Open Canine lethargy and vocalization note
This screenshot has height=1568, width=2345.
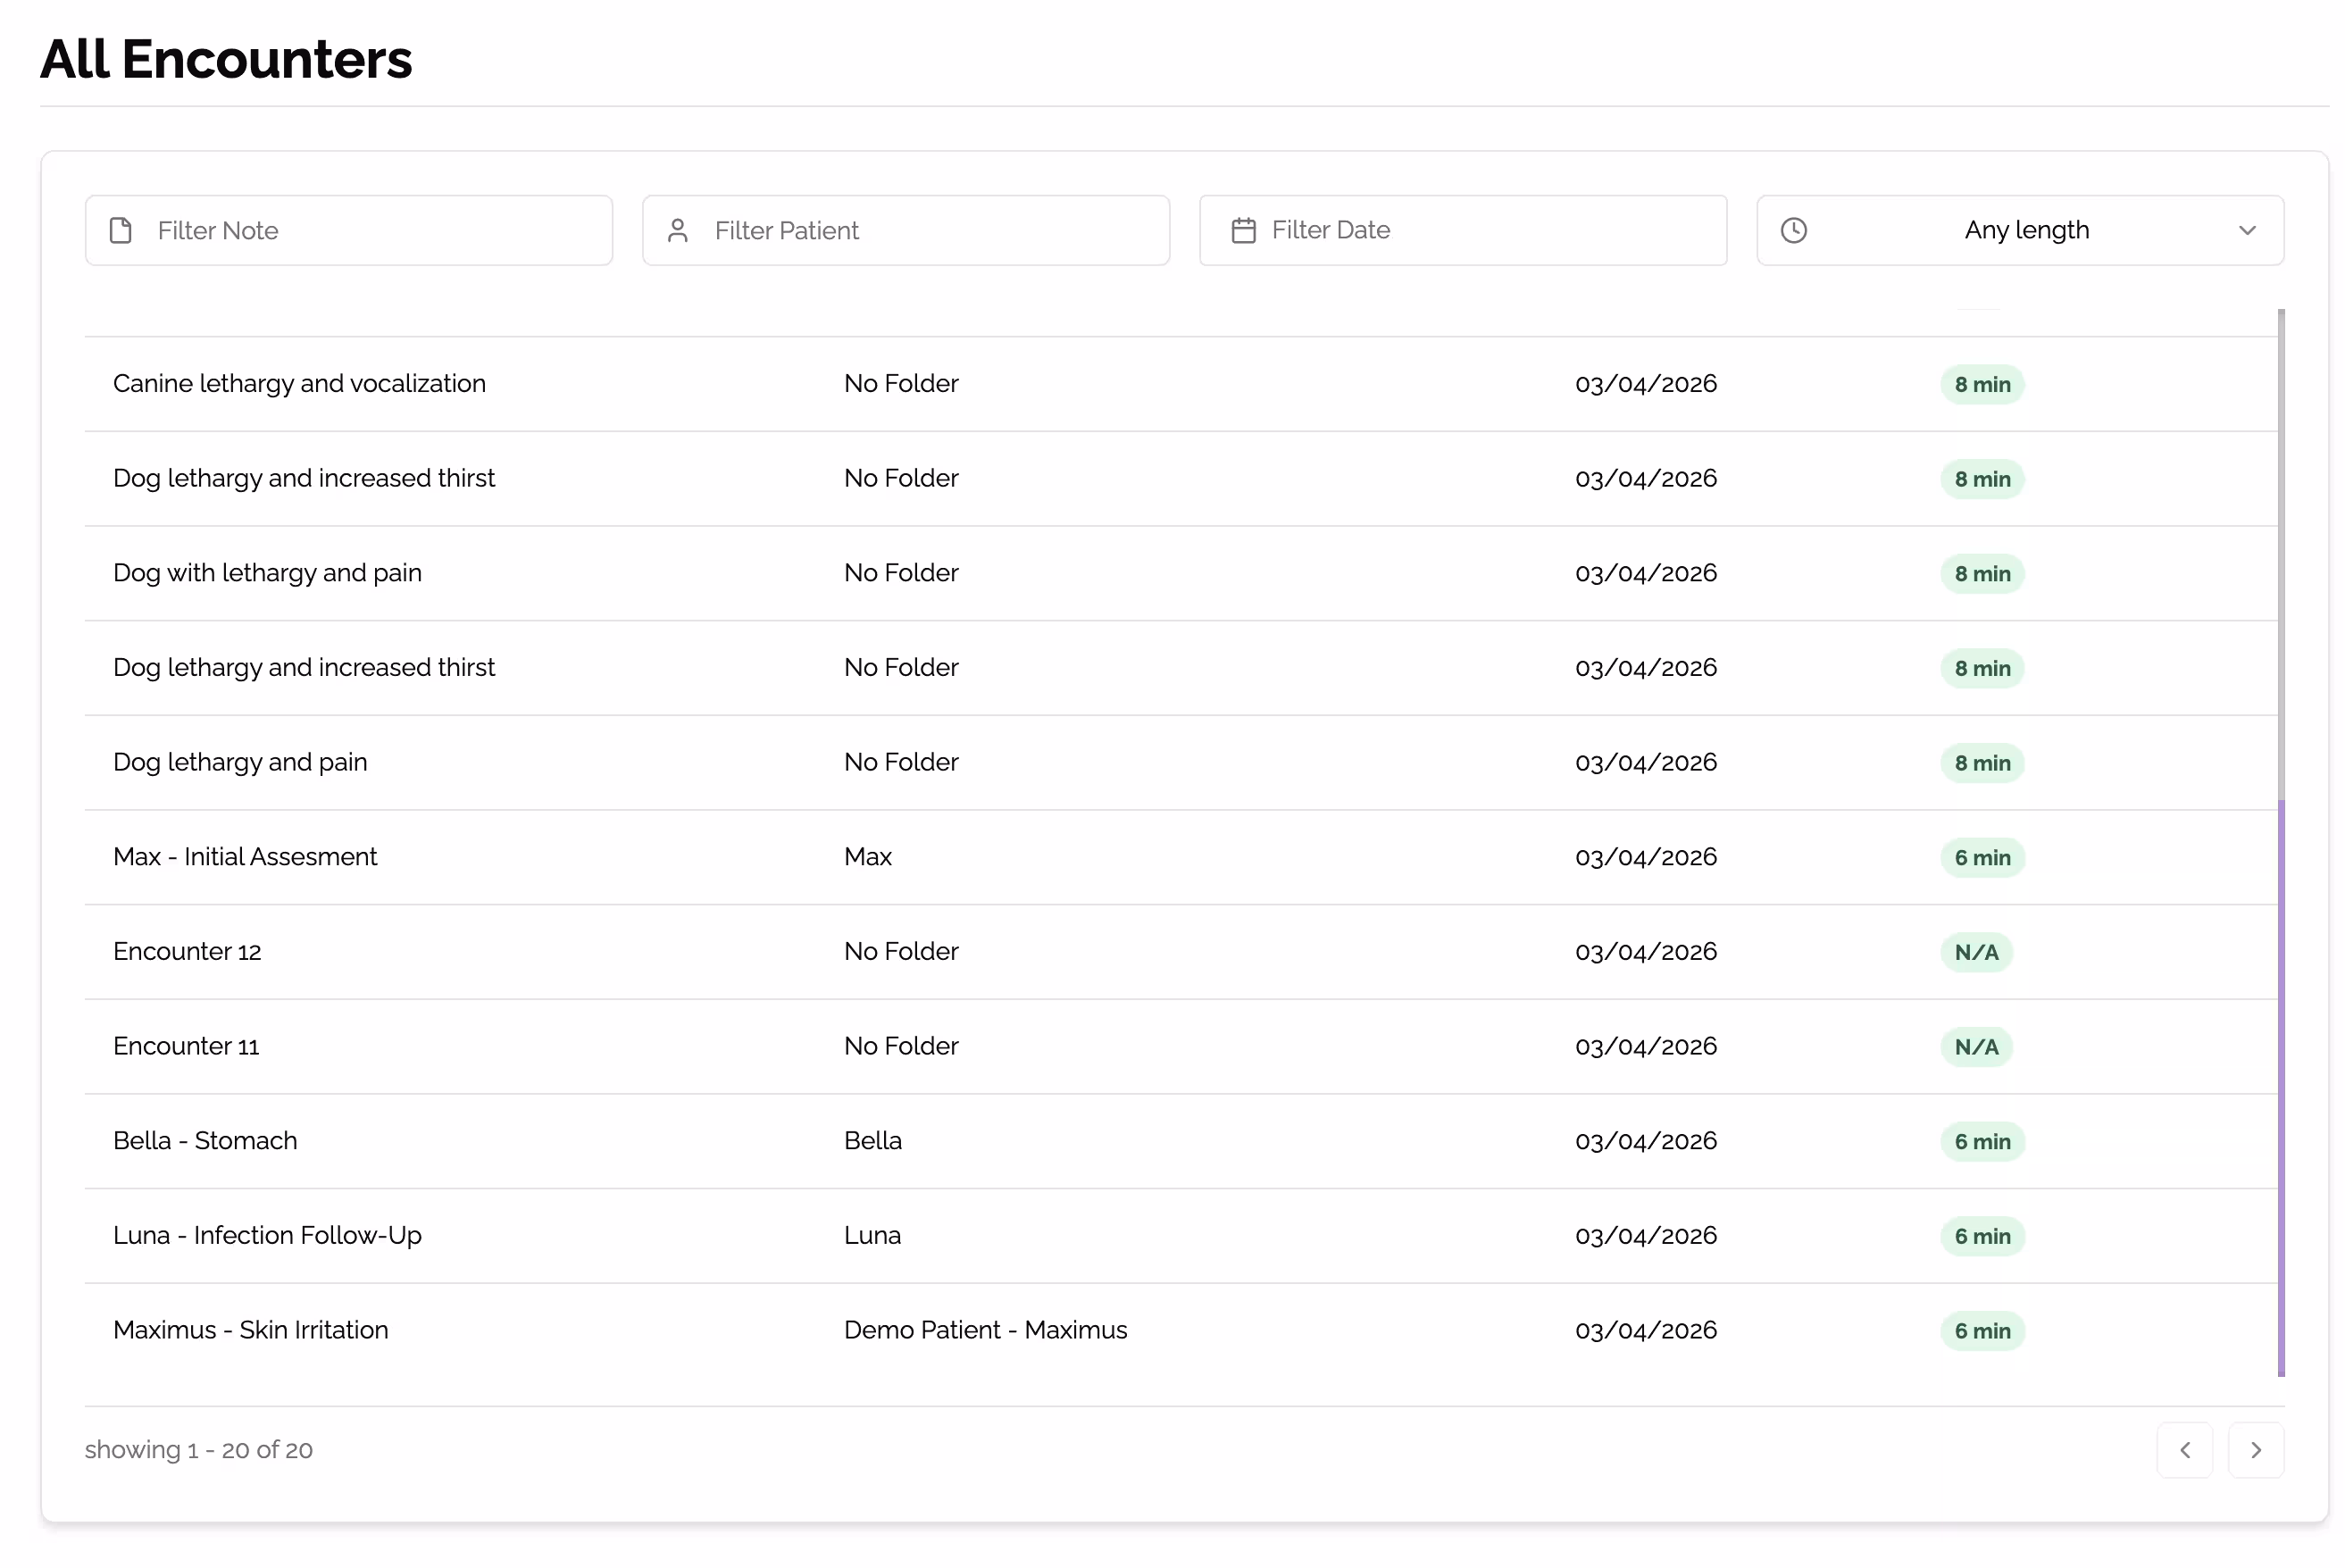[299, 384]
